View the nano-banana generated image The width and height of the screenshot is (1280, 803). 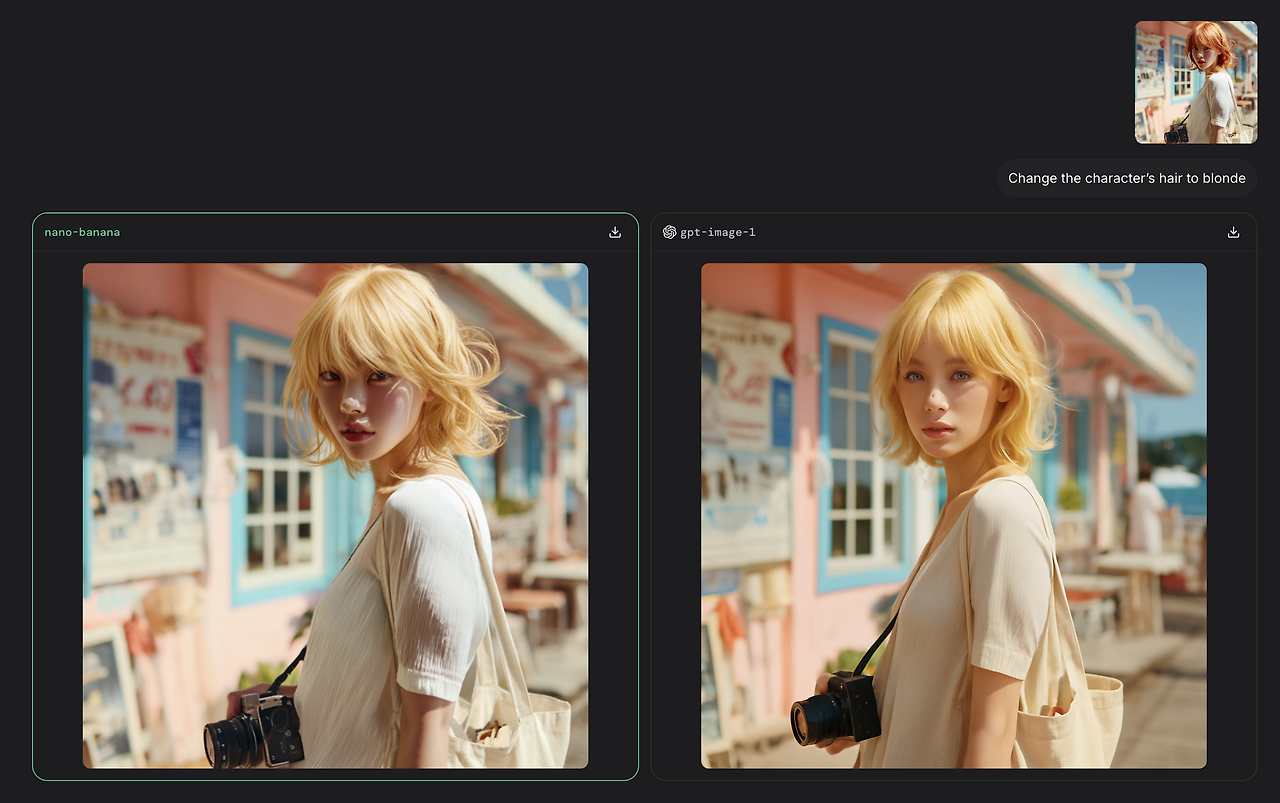[335, 515]
